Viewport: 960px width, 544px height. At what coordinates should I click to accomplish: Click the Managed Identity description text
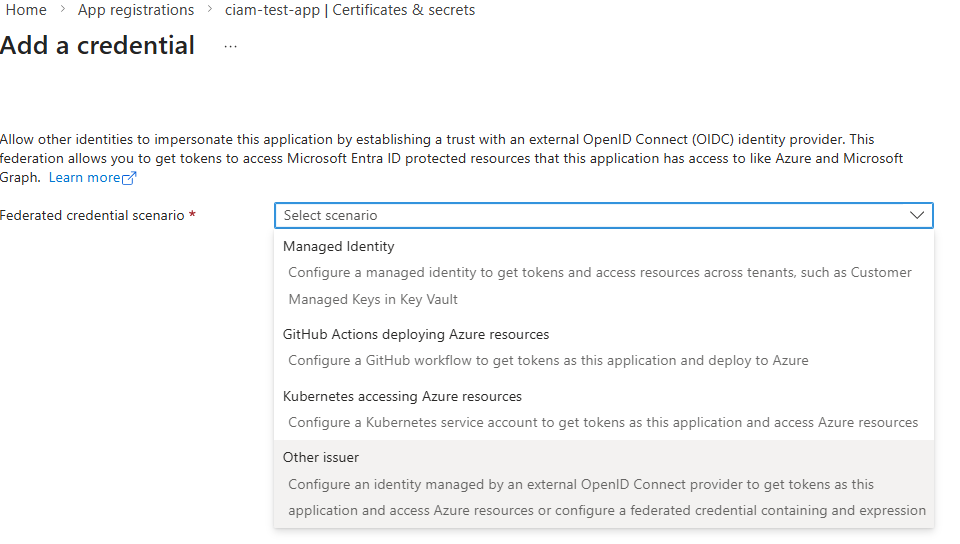coord(600,272)
